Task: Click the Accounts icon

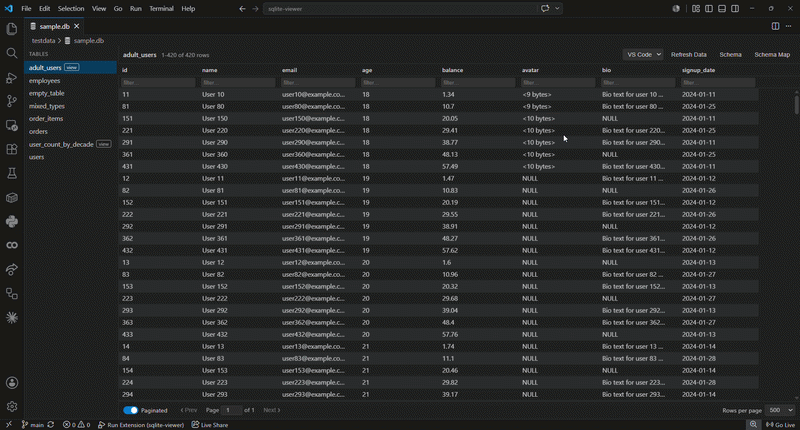Action: pos(12,383)
